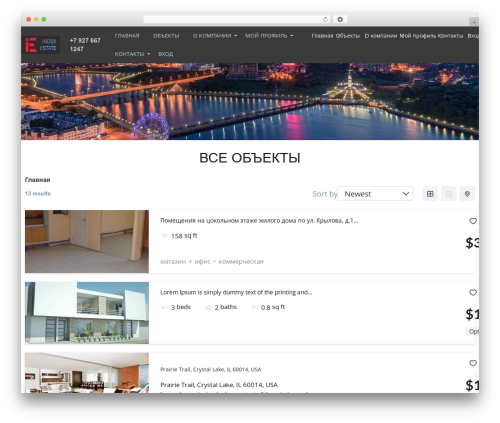The height and width of the screenshot is (423, 500).
Task: Click the browser download indicator icon
Action: pos(340,19)
